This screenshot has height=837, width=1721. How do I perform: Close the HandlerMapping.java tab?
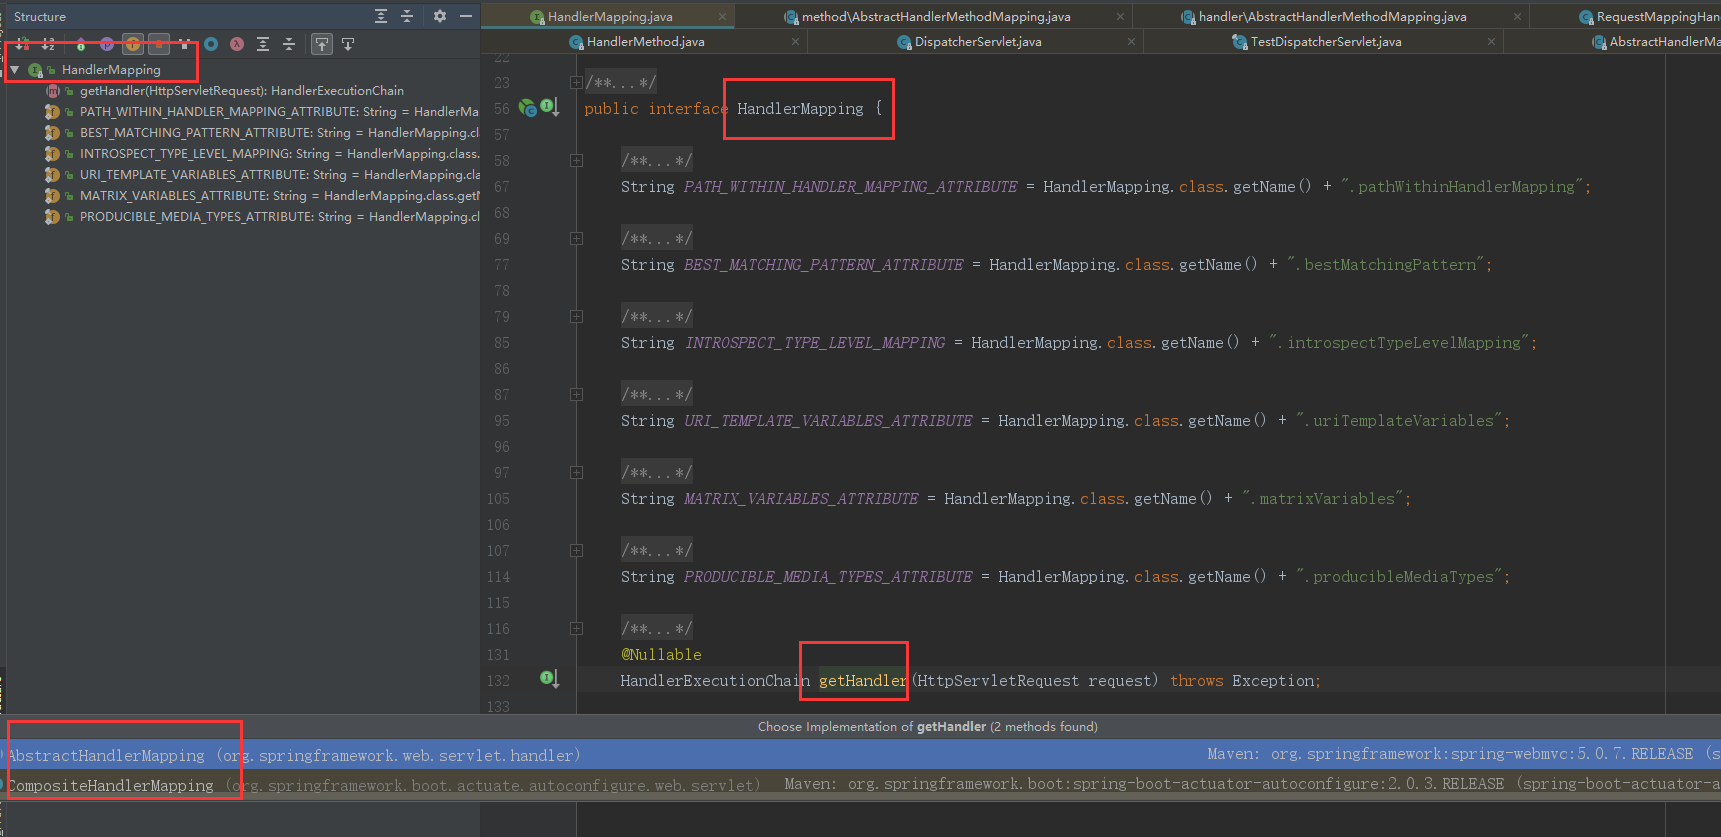(x=722, y=17)
